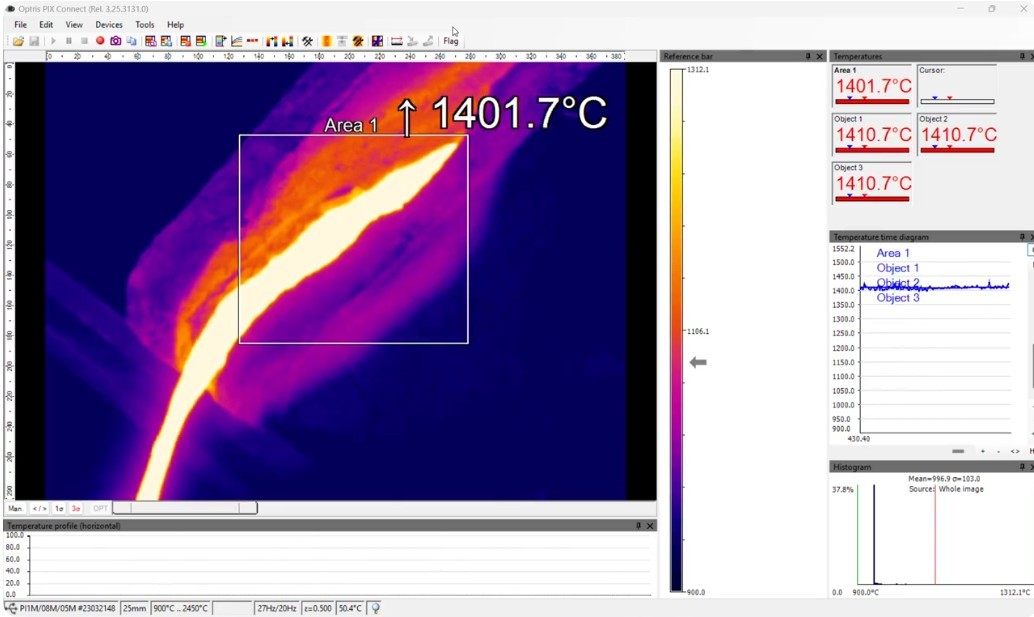Click the copy to clipboard icon
The image size is (1034, 617).
(132, 41)
